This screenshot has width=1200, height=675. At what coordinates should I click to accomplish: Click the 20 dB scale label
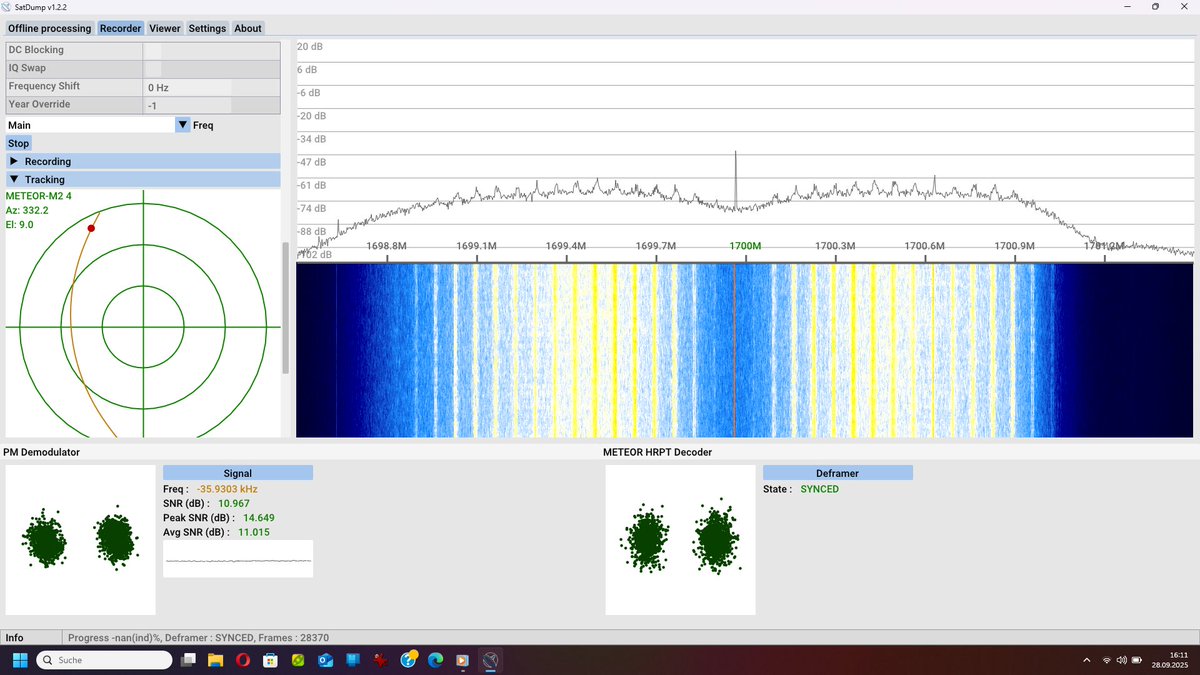coord(309,47)
